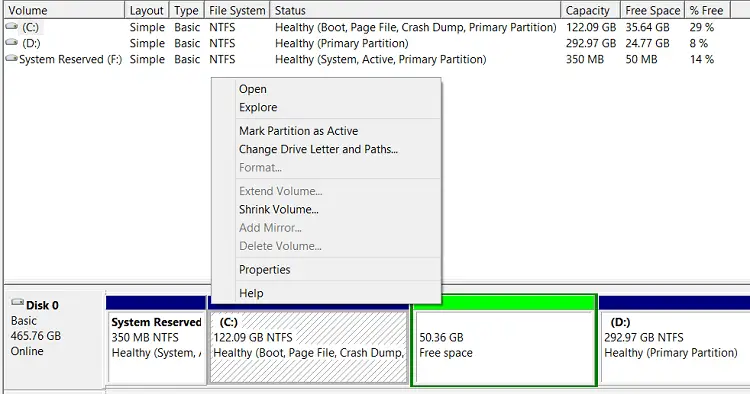Screen dimensions: 750x394
Task: Choose Change Drive Letter and Paths
Action: (319, 149)
